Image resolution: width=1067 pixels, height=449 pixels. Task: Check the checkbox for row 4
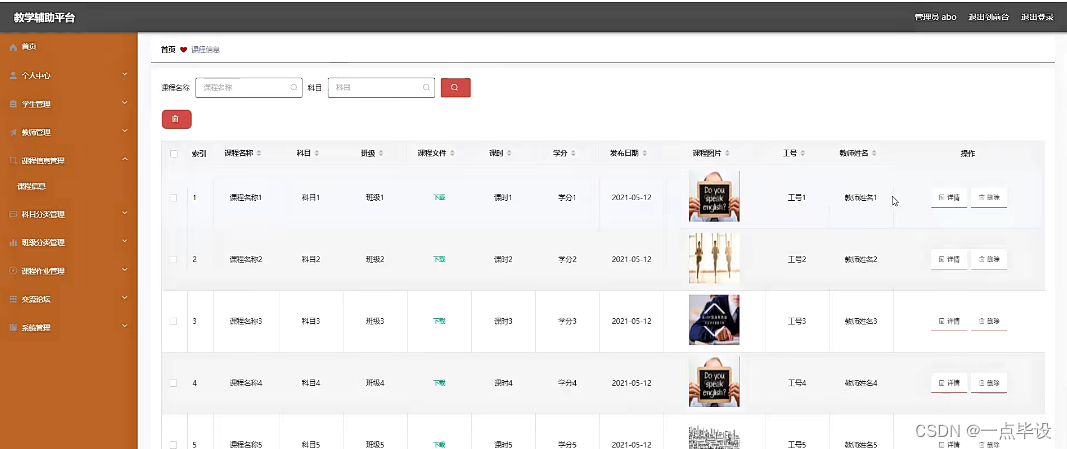(174, 383)
